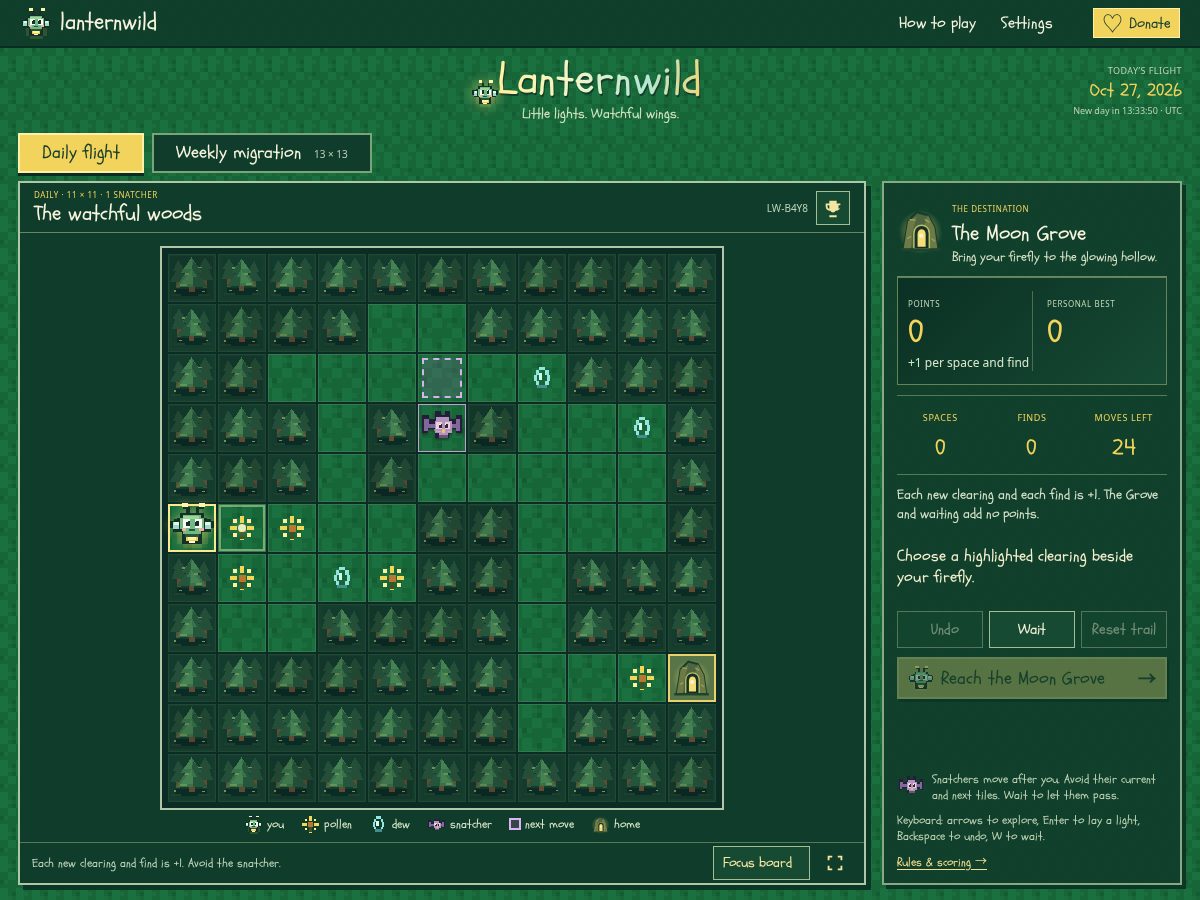Click the Reach the Moon Grove button
Screen dimensions: 1200x900
[x=1032, y=678]
